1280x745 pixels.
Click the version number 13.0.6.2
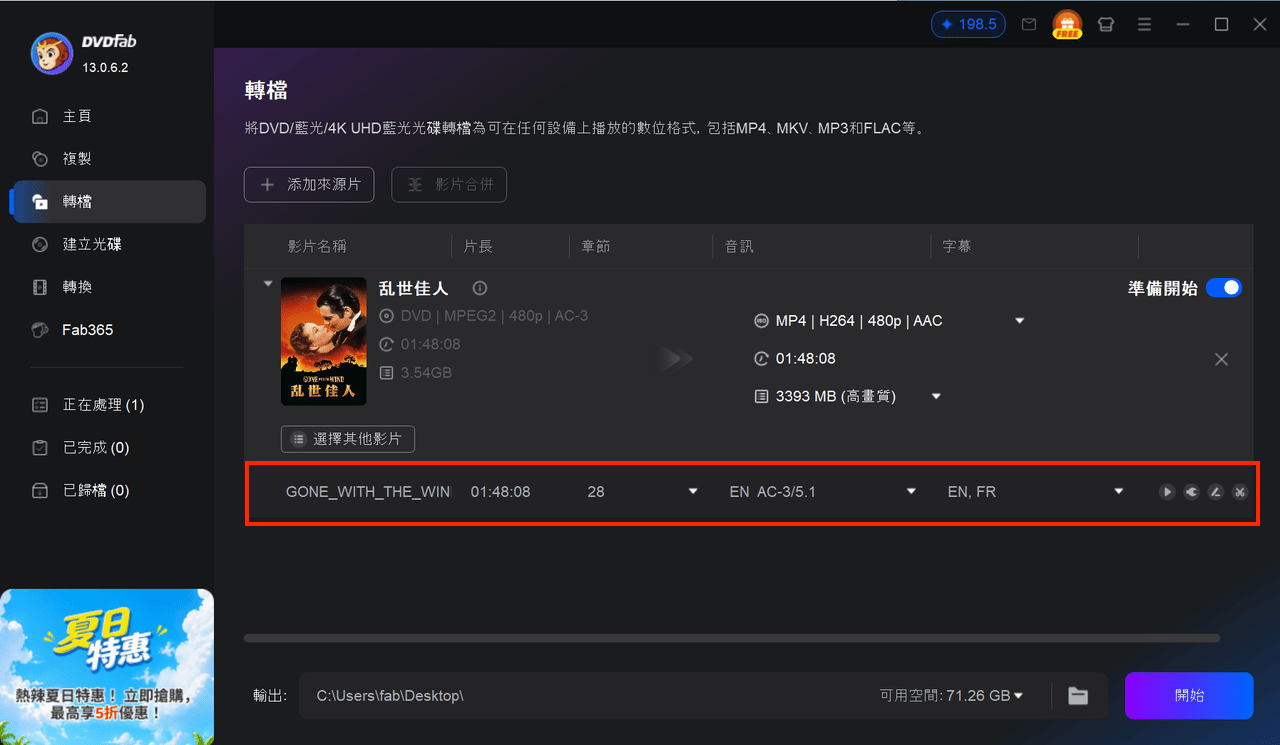pyautogui.click(x=105, y=68)
